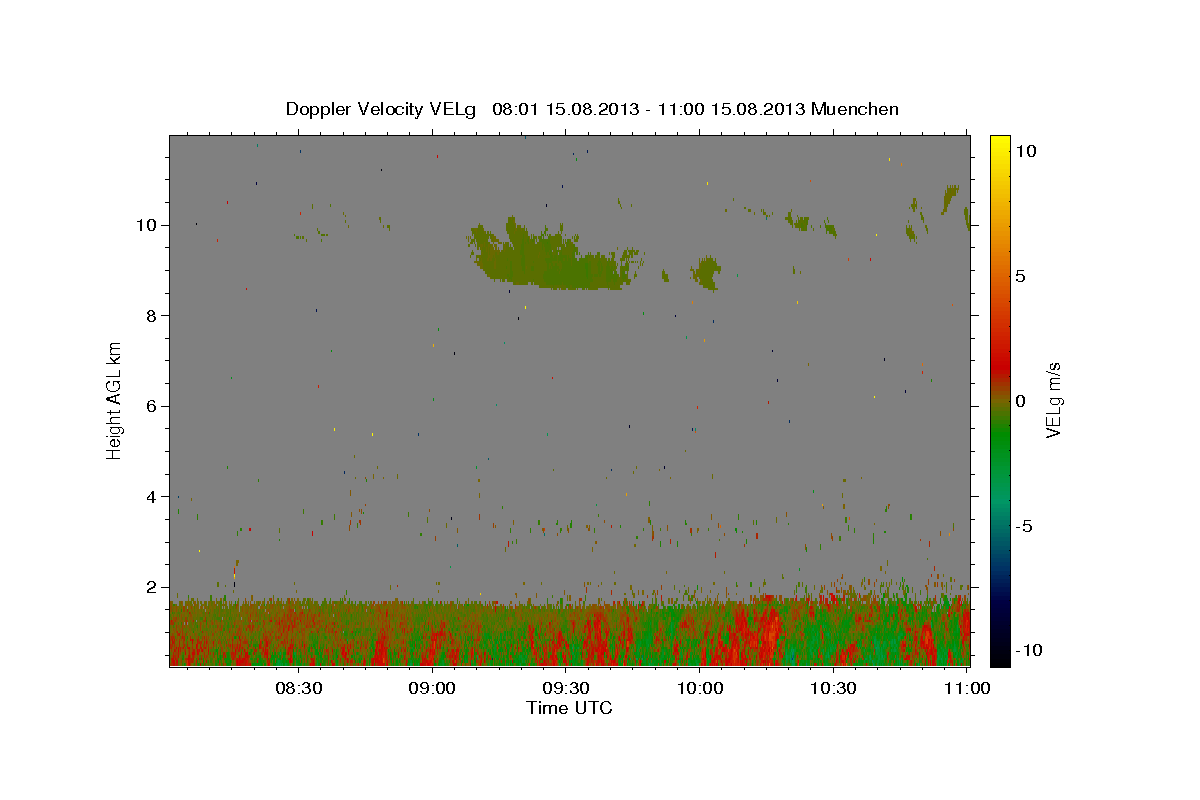Click the colorbar tick value 0
The image size is (1200, 800).
[x=1020, y=401]
